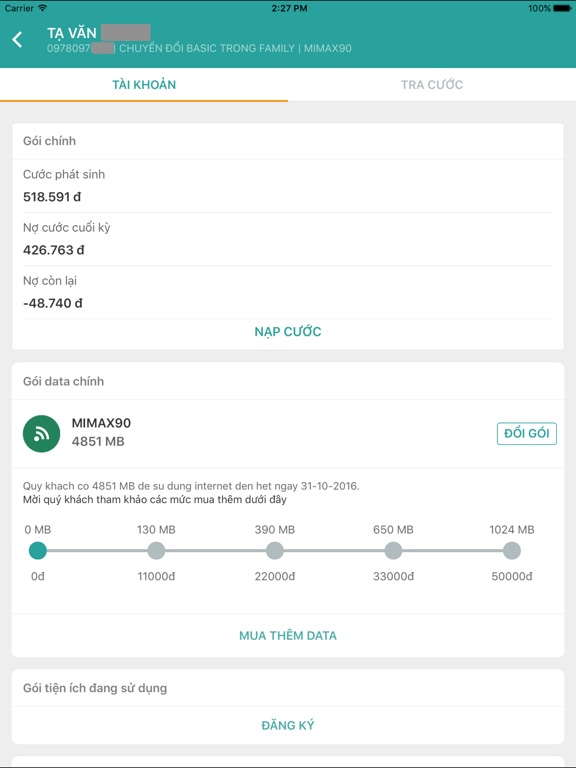Tap the Nợ cước cuối kỳ amount

click(x=53, y=250)
